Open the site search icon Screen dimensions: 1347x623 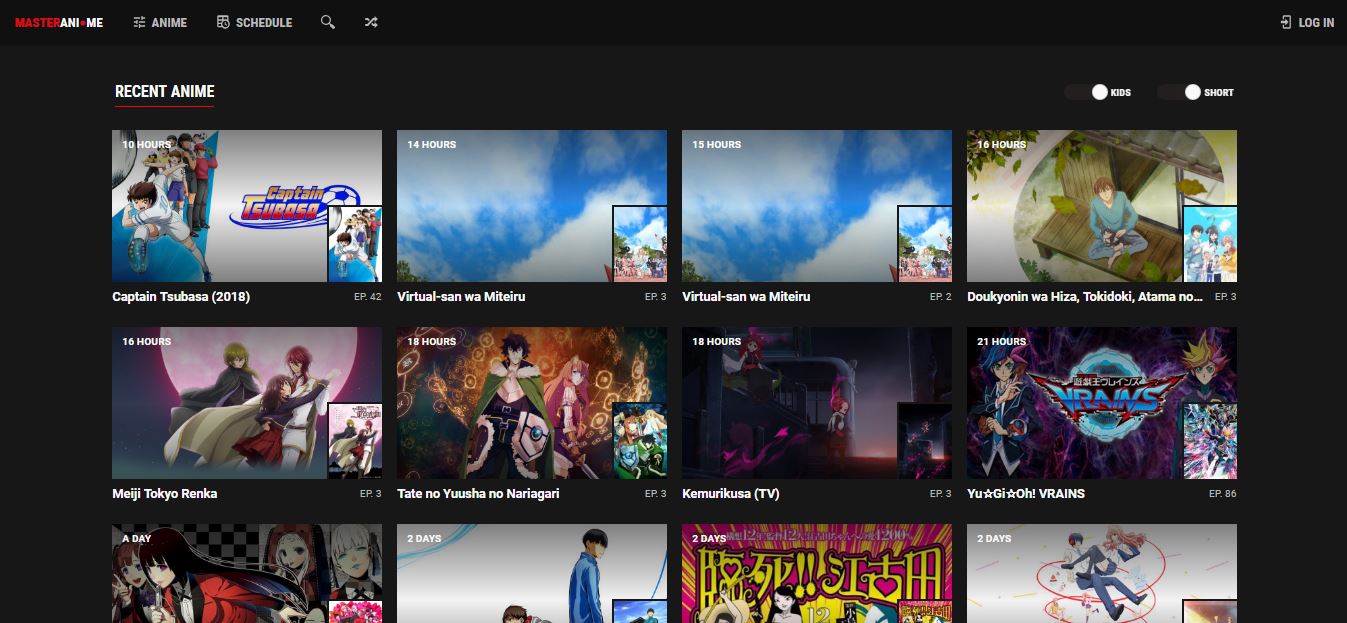pyautogui.click(x=328, y=22)
